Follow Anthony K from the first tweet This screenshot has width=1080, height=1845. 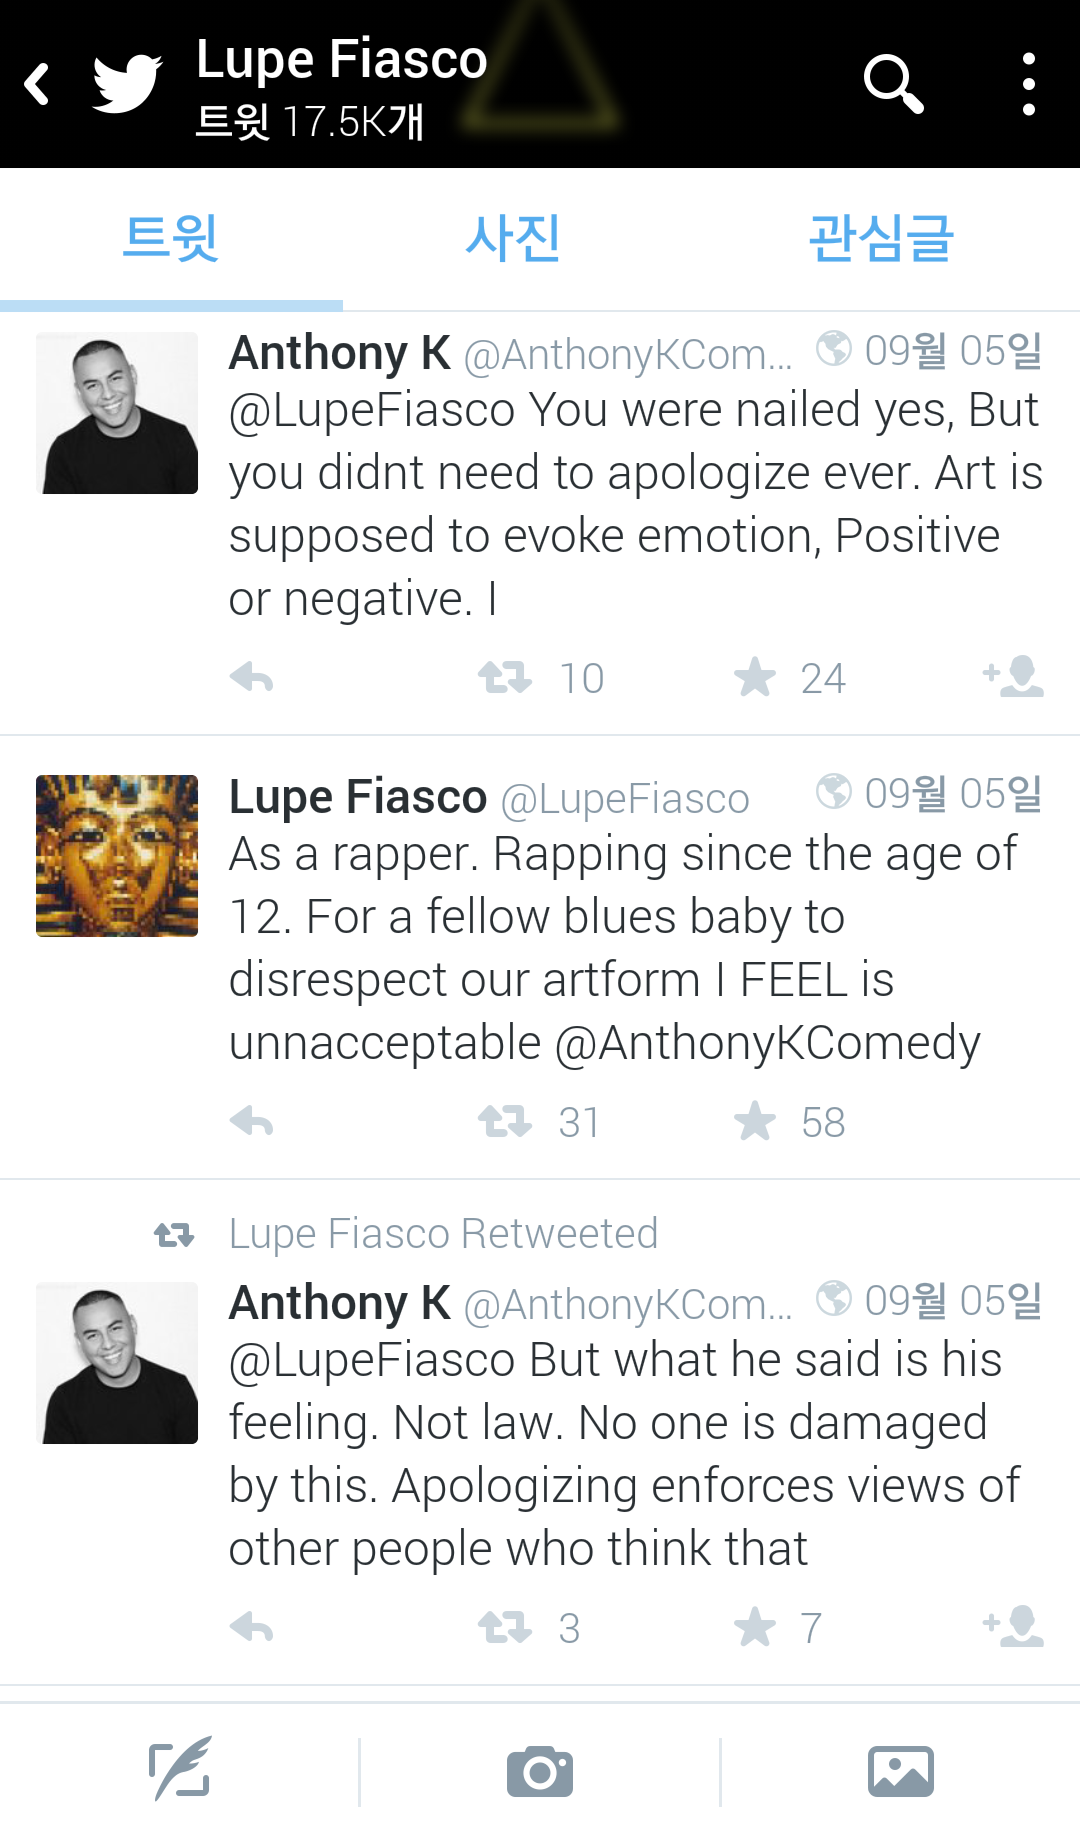1014,677
